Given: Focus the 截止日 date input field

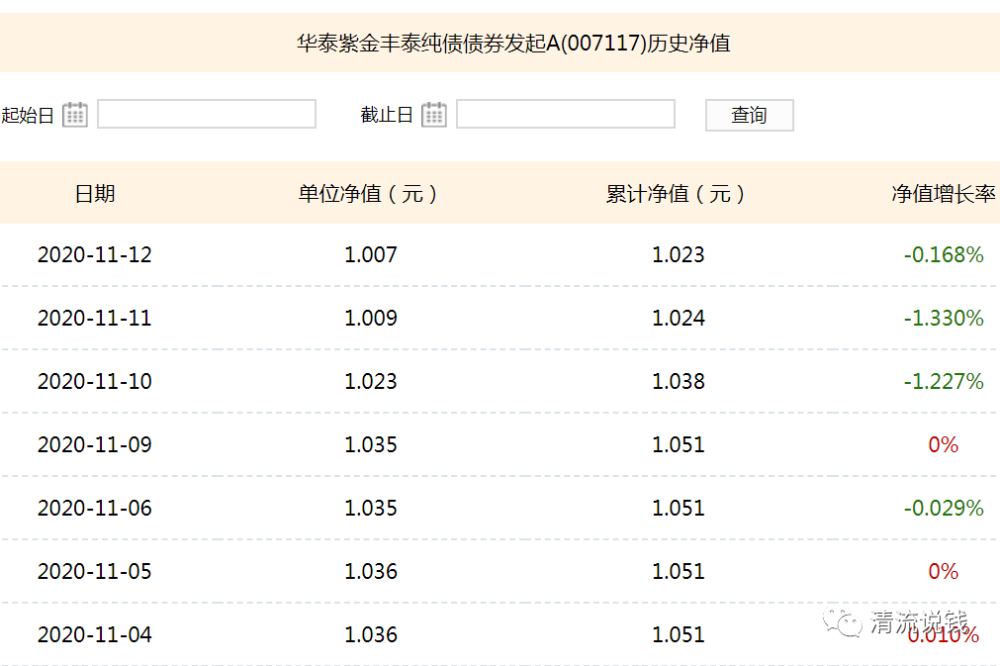Looking at the screenshot, I should (x=566, y=114).
